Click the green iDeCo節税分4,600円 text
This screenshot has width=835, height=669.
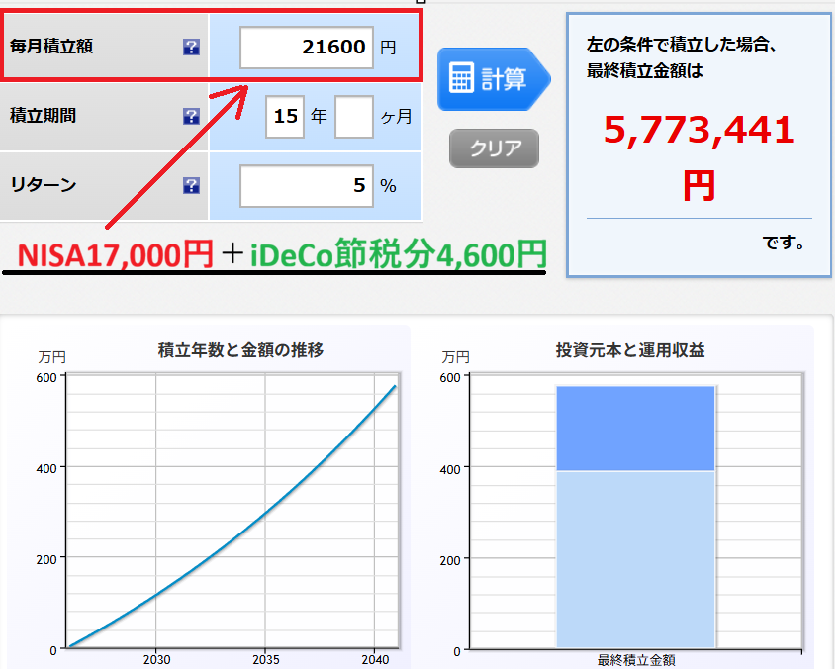pyautogui.click(x=398, y=255)
